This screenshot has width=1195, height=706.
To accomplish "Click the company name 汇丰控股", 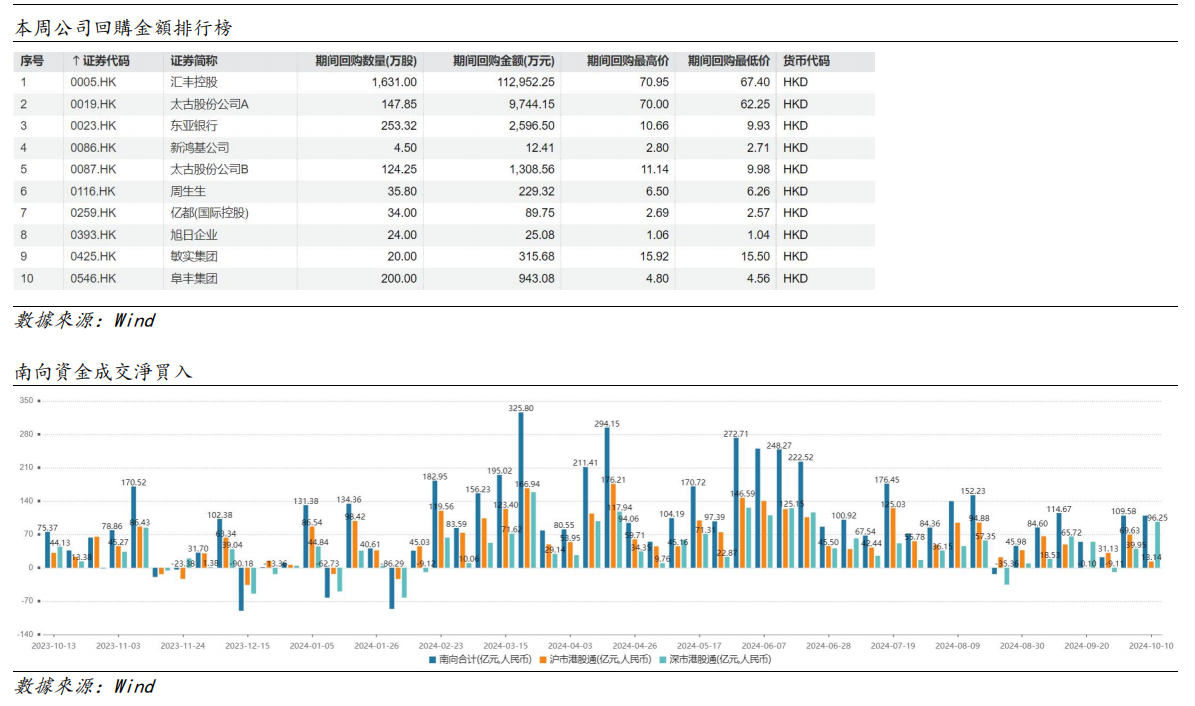I will point(194,82).
